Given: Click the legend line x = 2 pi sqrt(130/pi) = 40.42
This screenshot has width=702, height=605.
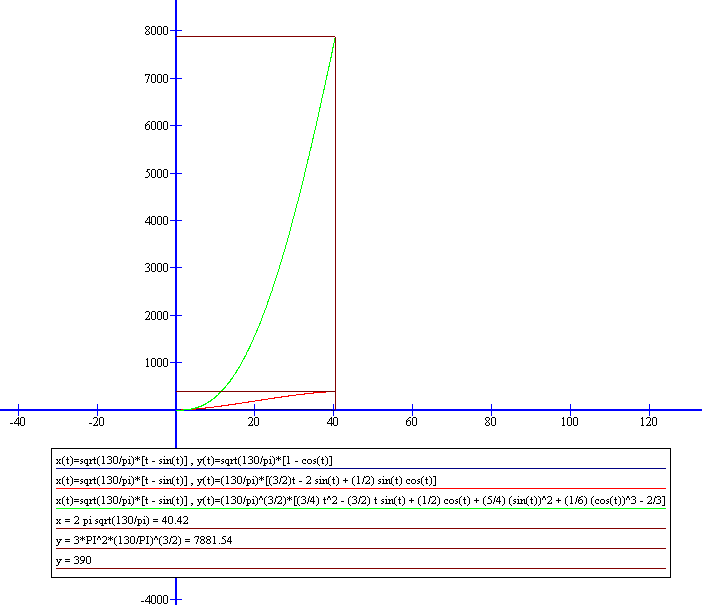Looking at the screenshot, I should 122,520.
